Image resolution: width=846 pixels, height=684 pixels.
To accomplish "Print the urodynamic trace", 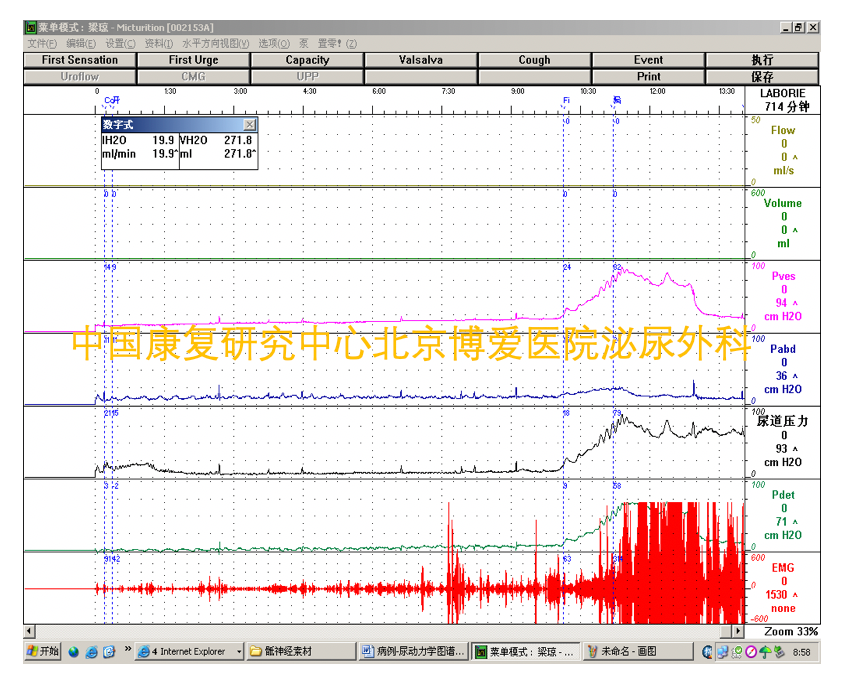I will point(649,77).
